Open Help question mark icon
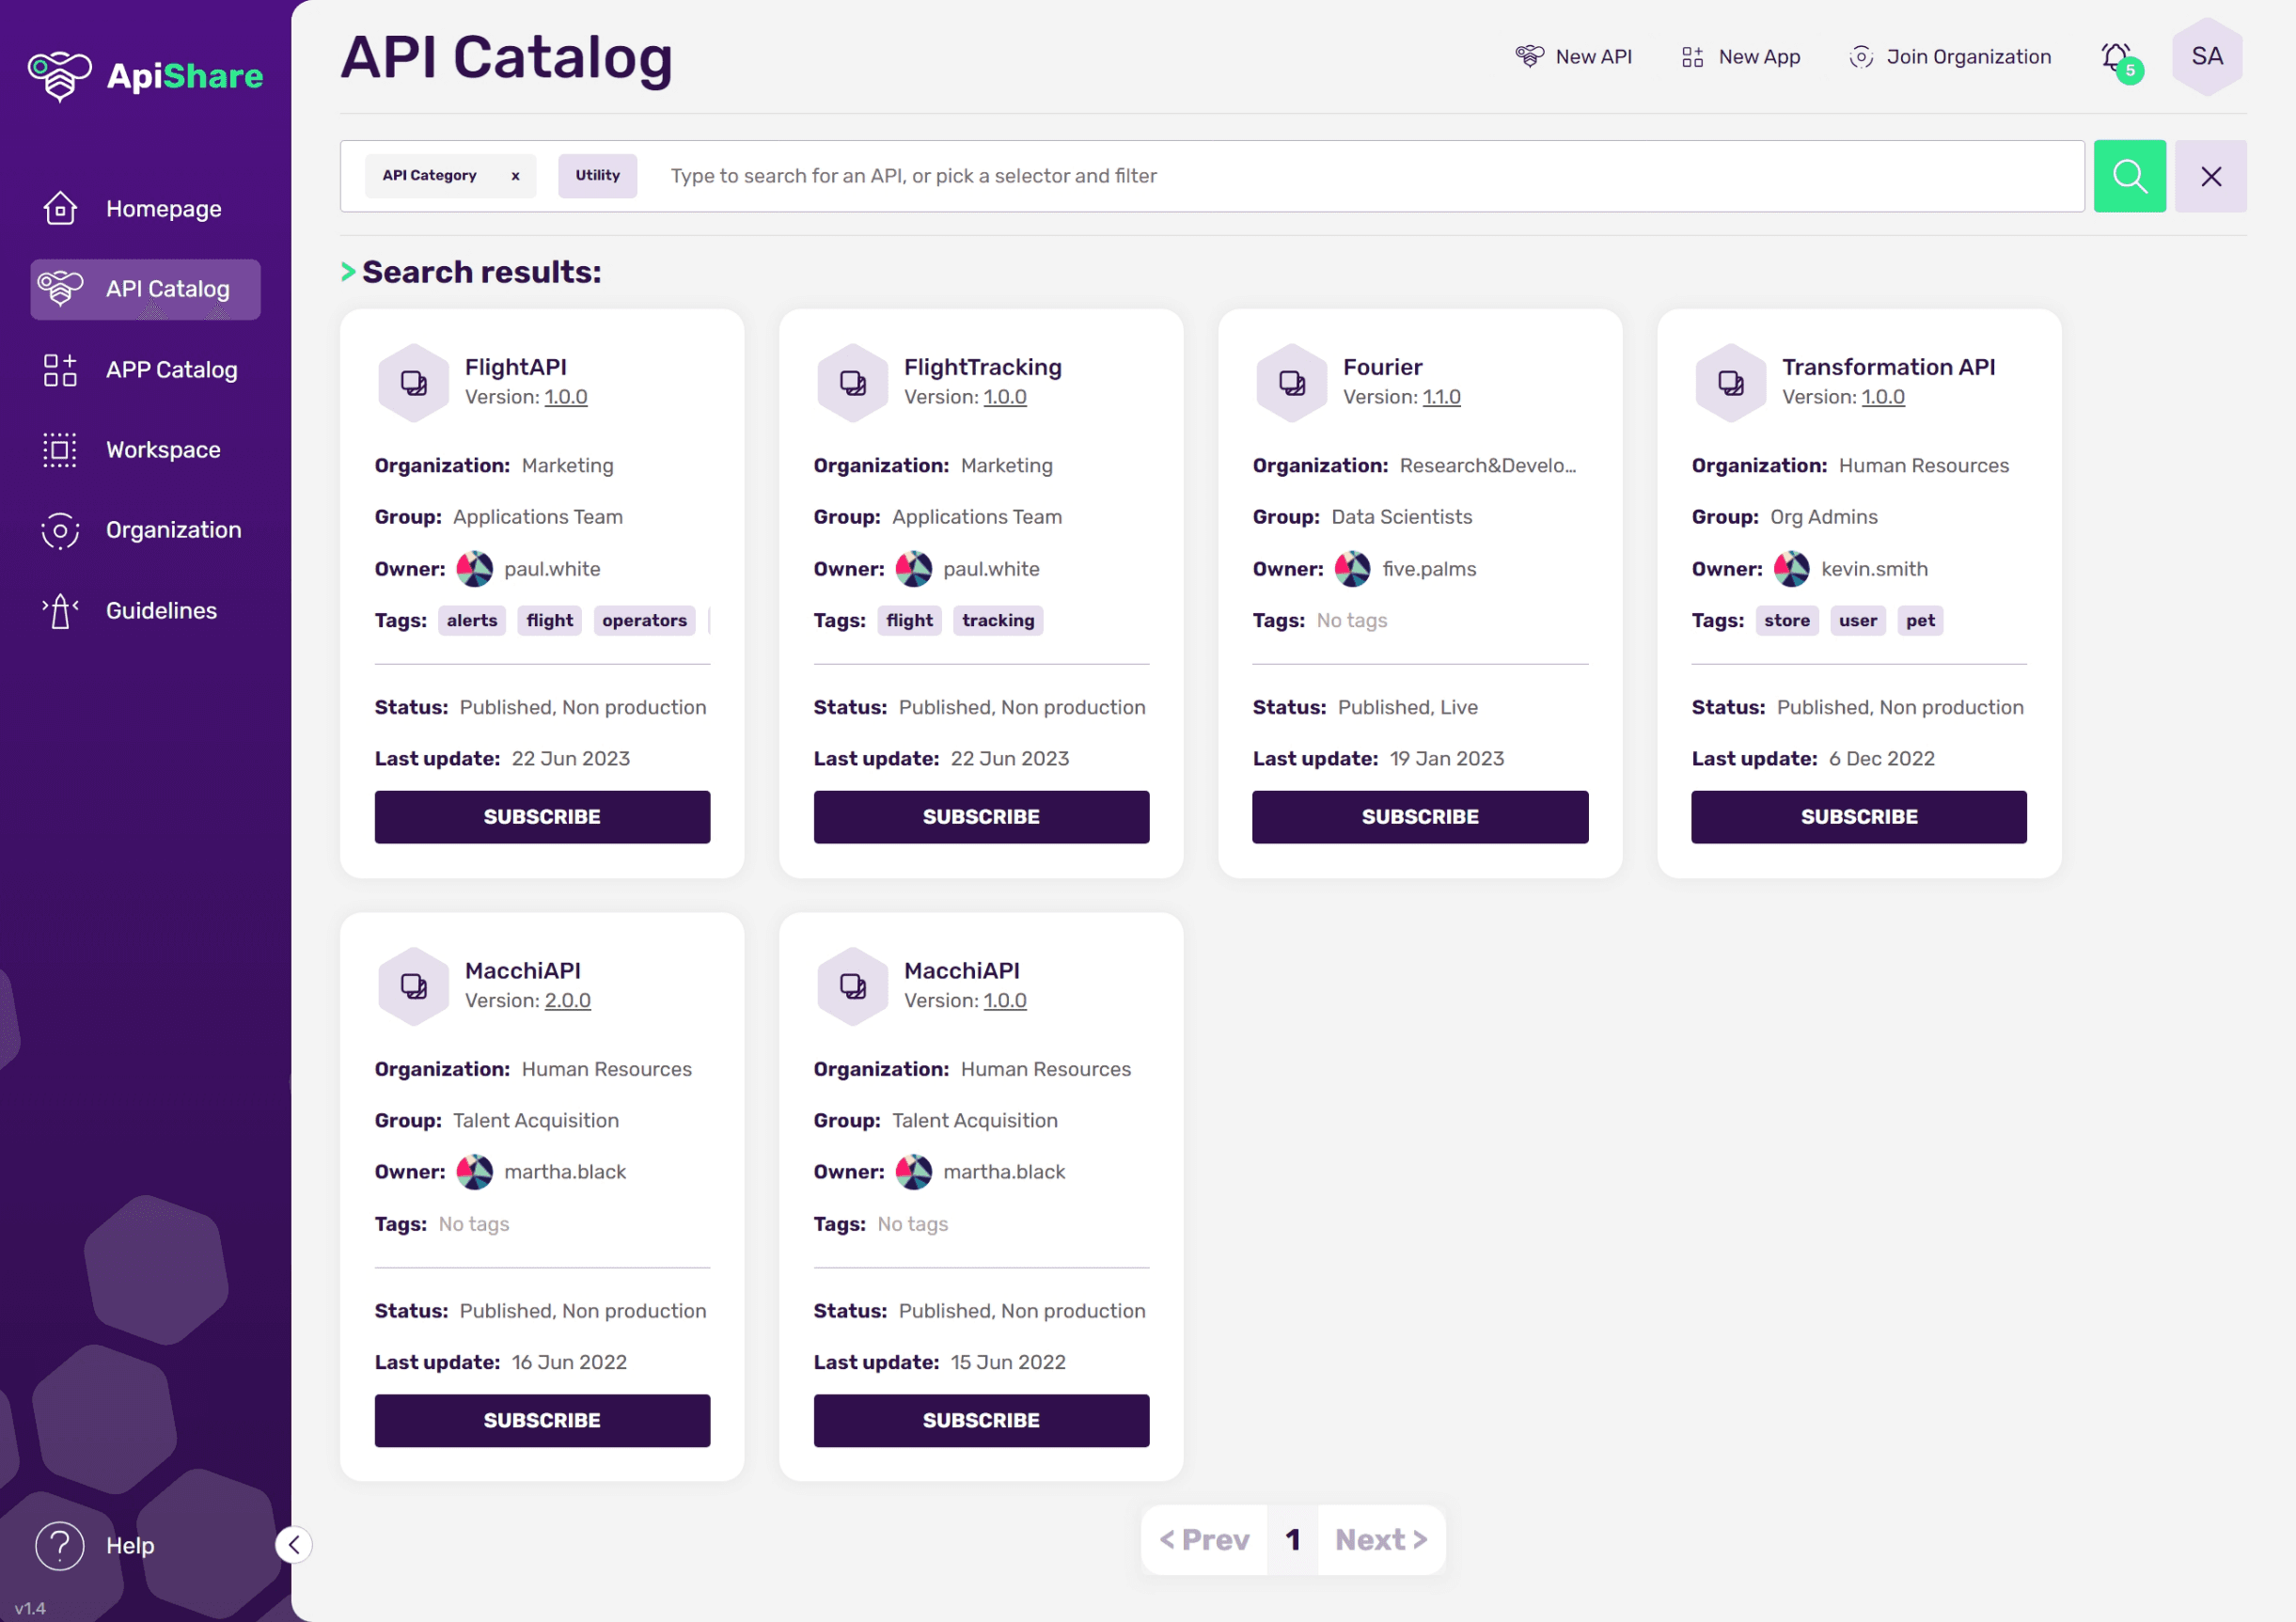This screenshot has width=2296, height=1622. point(60,1545)
